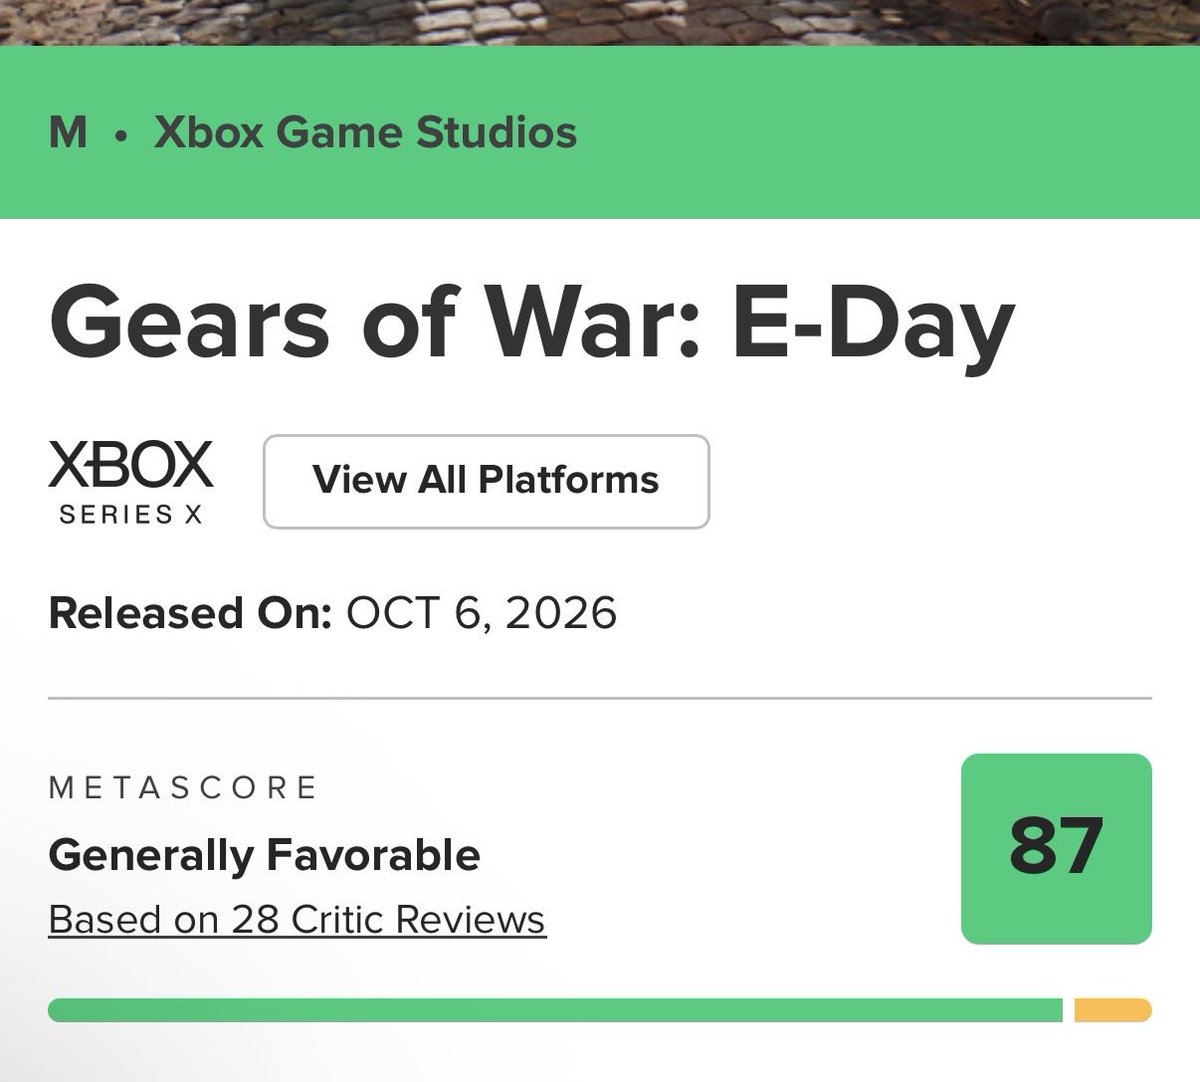Click the green publisher header banner
1200x1082 pixels.
[600, 132]
